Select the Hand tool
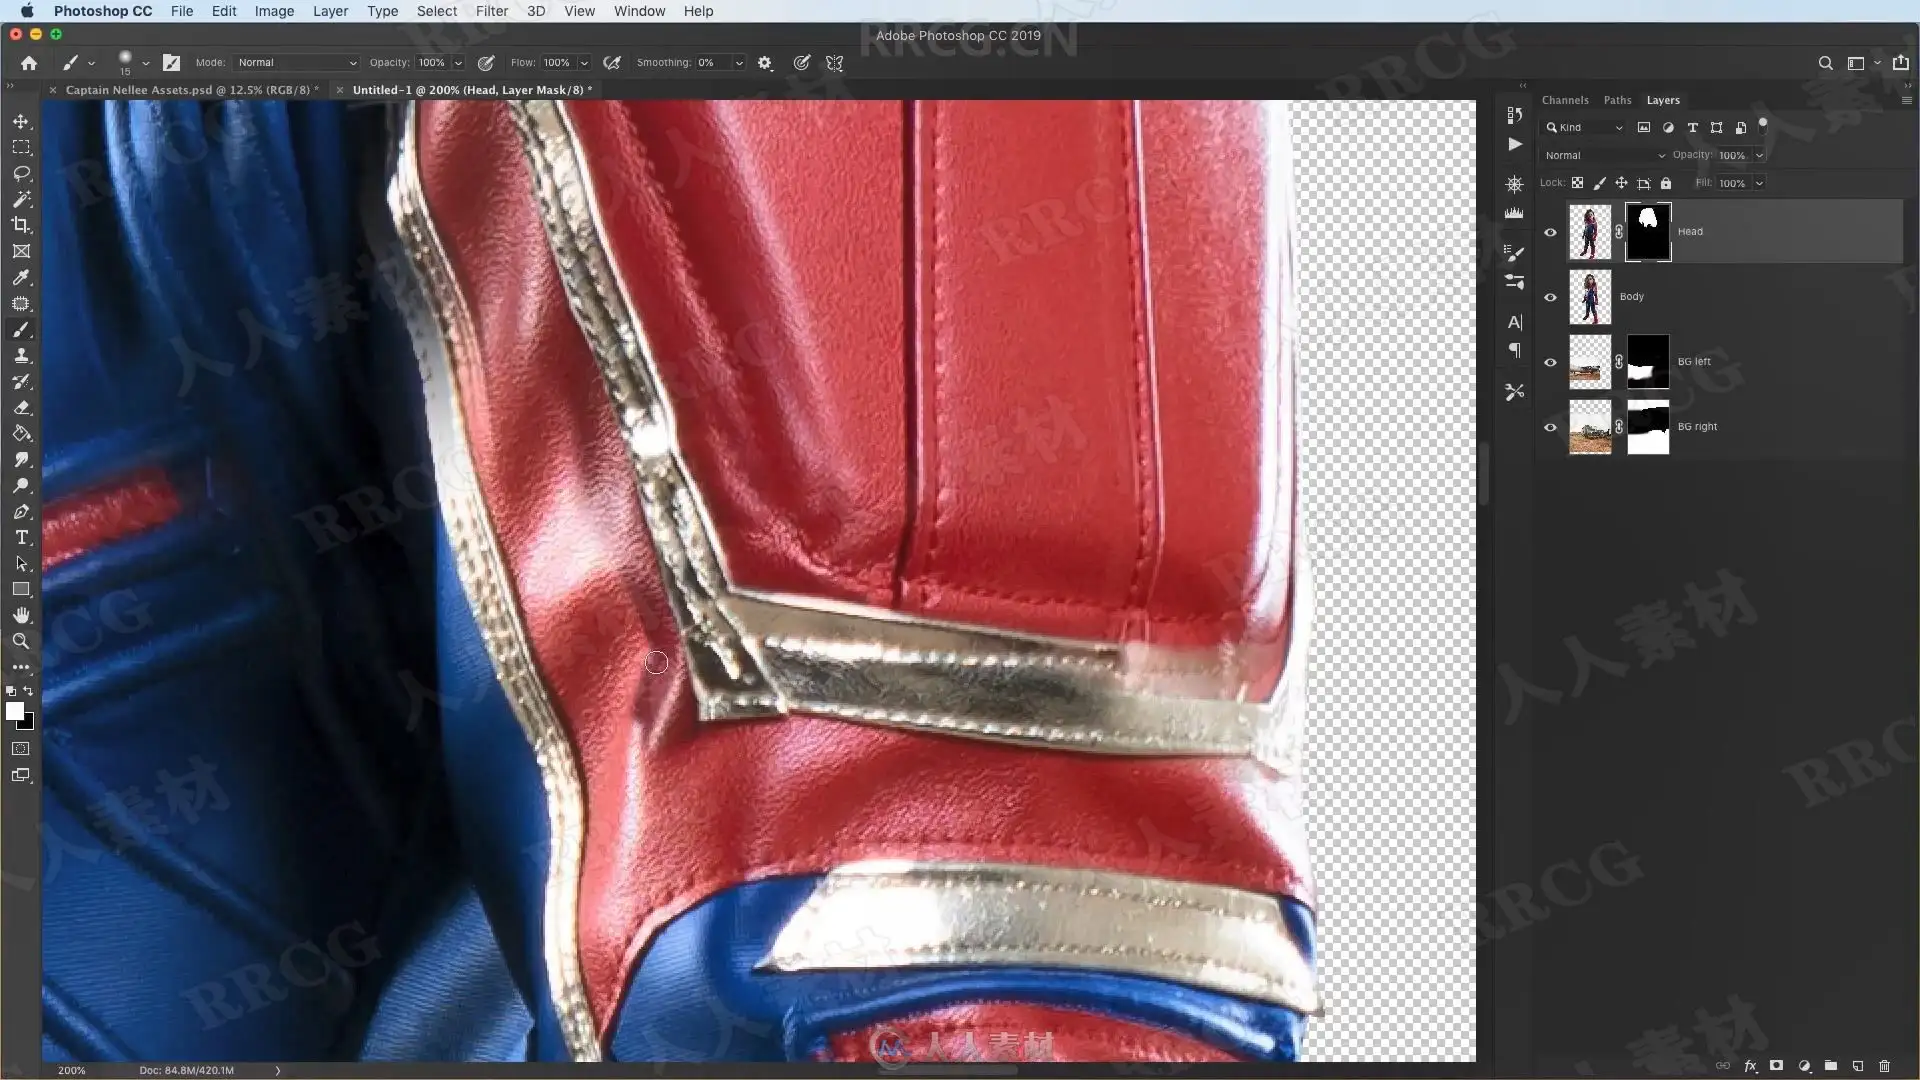The image size is (1920, 1080). [21, 615]
